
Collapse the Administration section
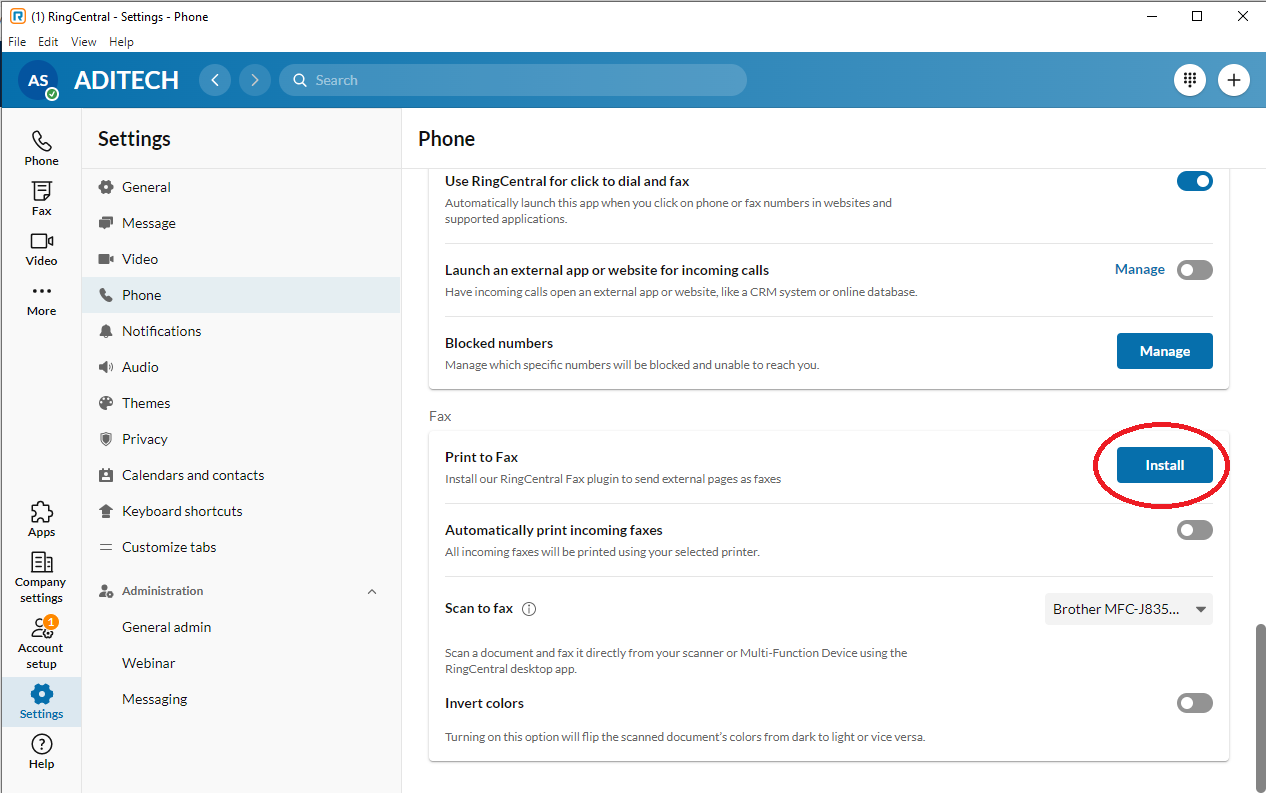coord(372,591)
